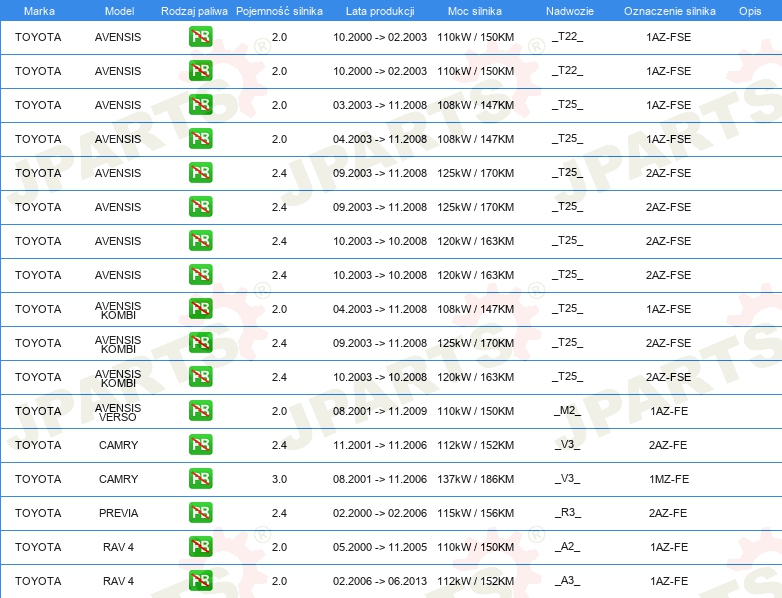Image resolution: width=782 pixels, height=598 pixels.
Task: Click TOYOTA in the AVENSIS VERSO row
Action: [x=38, y=411]
